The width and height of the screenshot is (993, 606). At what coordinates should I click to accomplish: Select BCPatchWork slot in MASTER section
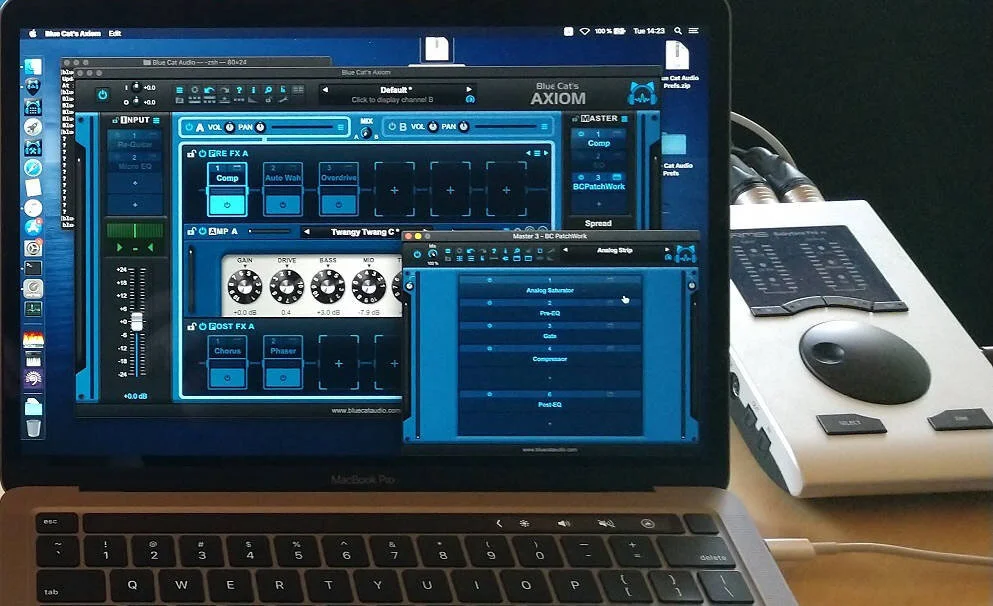pos(598,182)
